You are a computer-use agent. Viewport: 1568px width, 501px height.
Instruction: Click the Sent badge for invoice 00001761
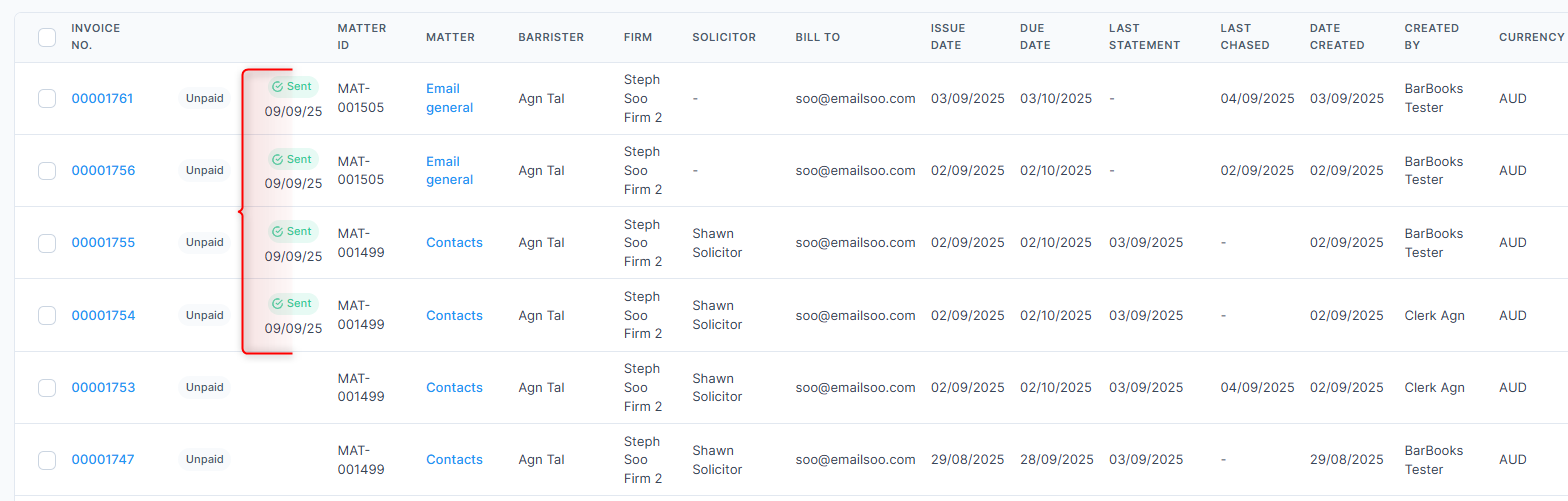(293, 87)
